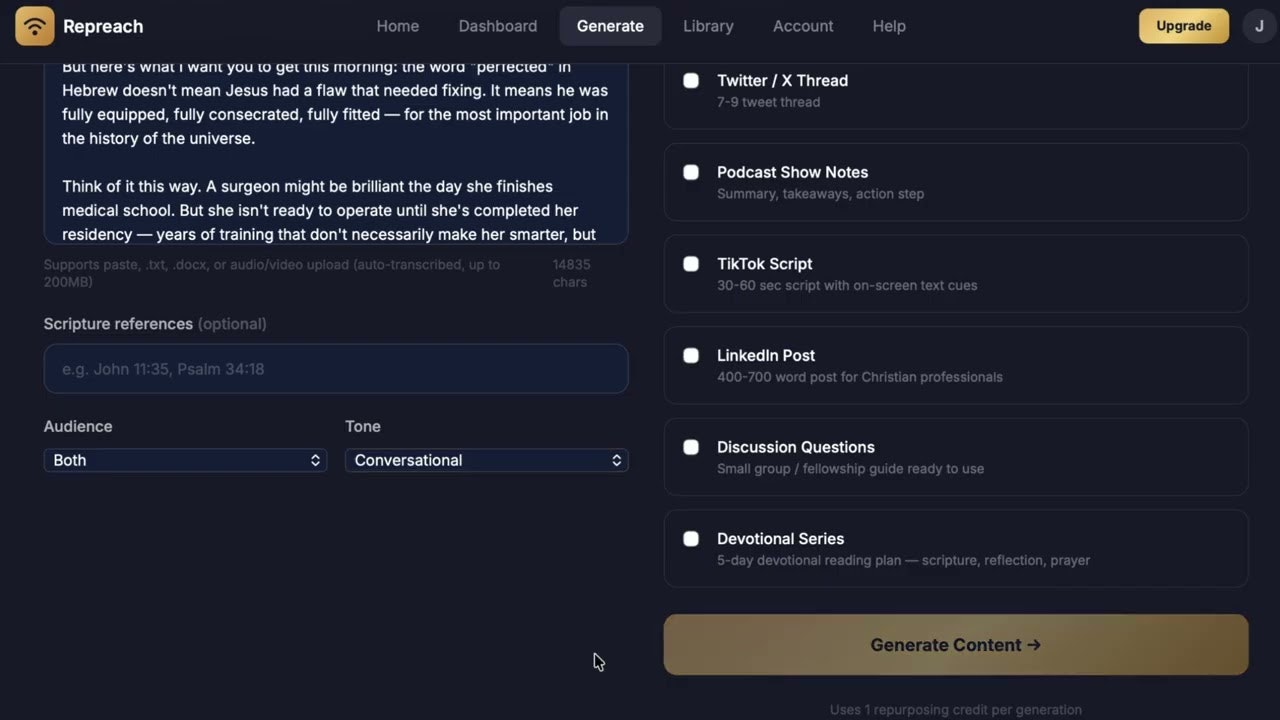Viewport: 1280px width, 720px height.
Task: Click the Podcast Show Notes title
Action: click(792, 172)
